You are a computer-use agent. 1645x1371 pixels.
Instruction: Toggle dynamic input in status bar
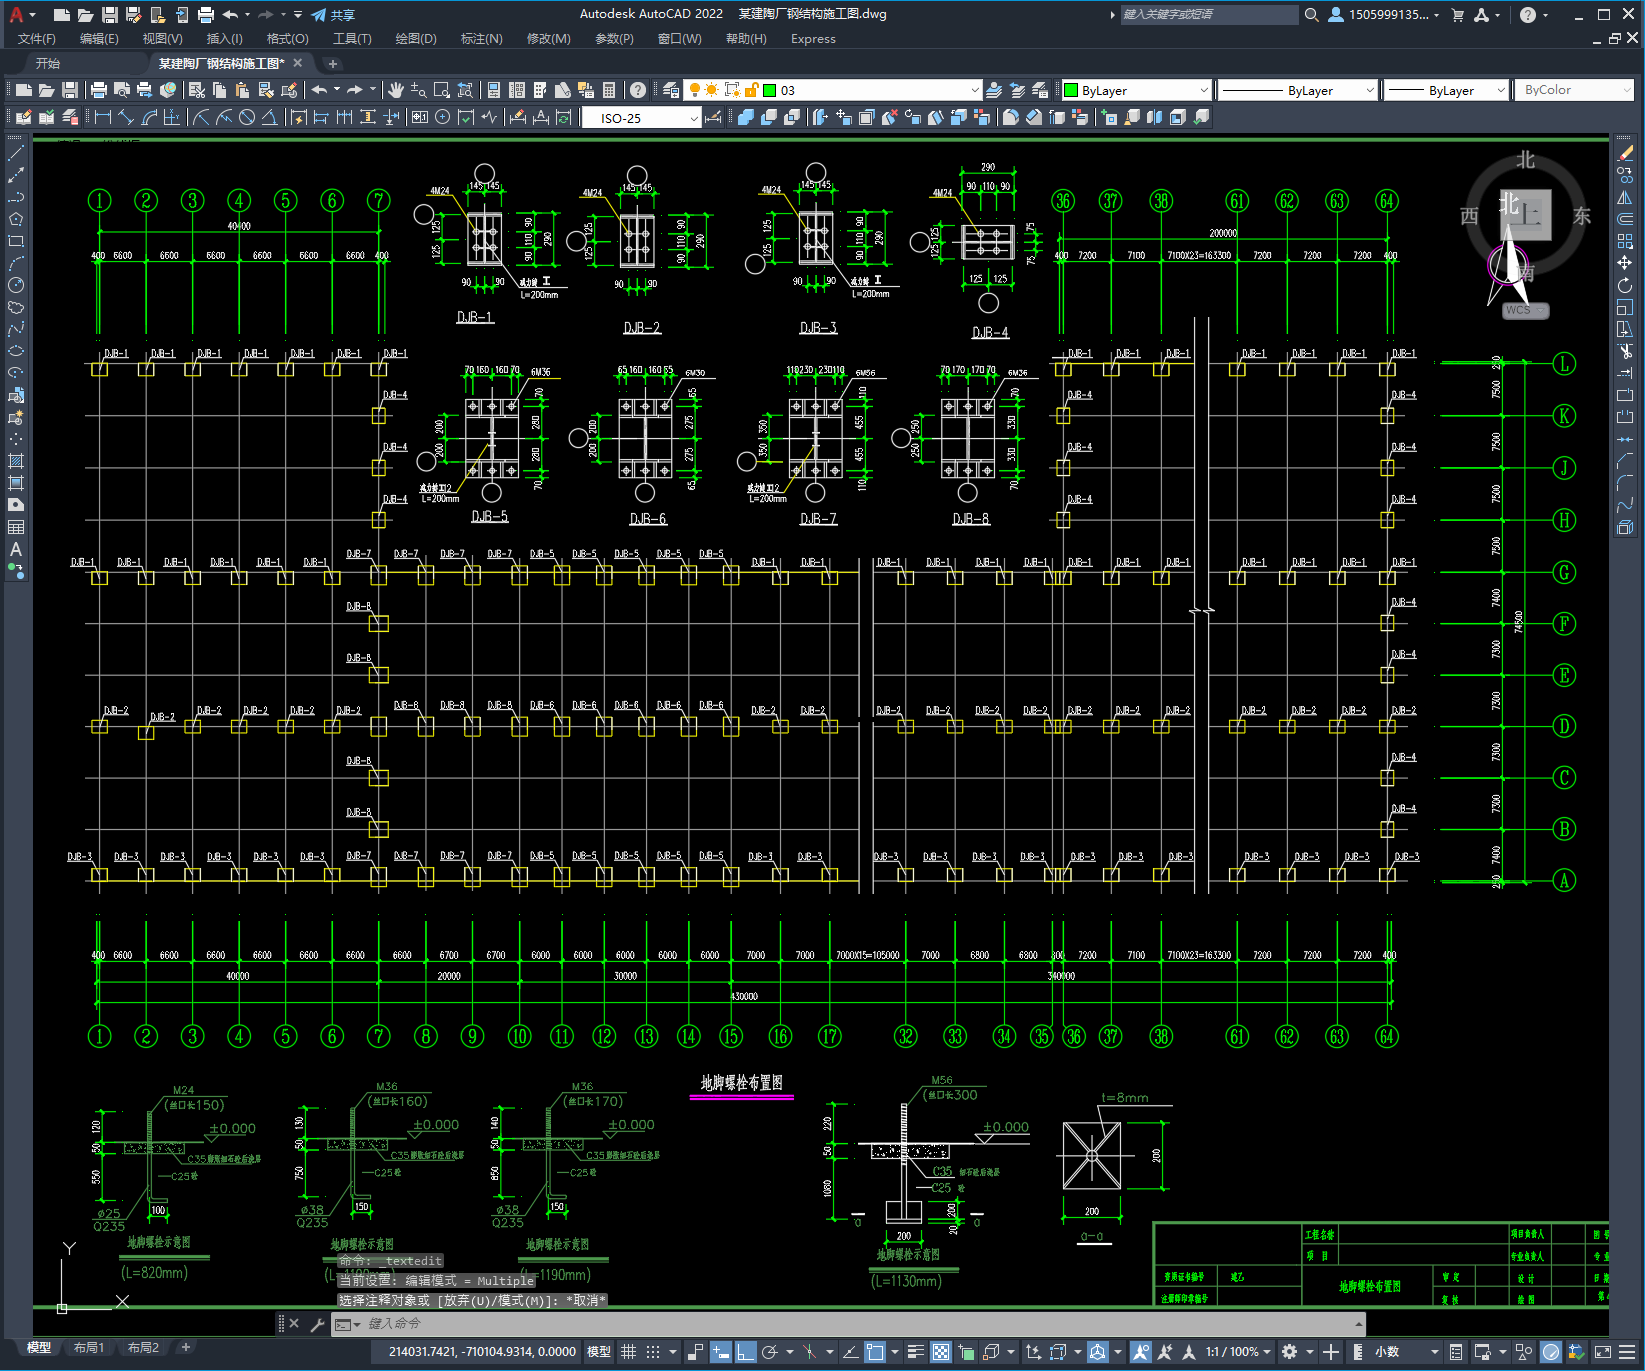coord(720,1352)
